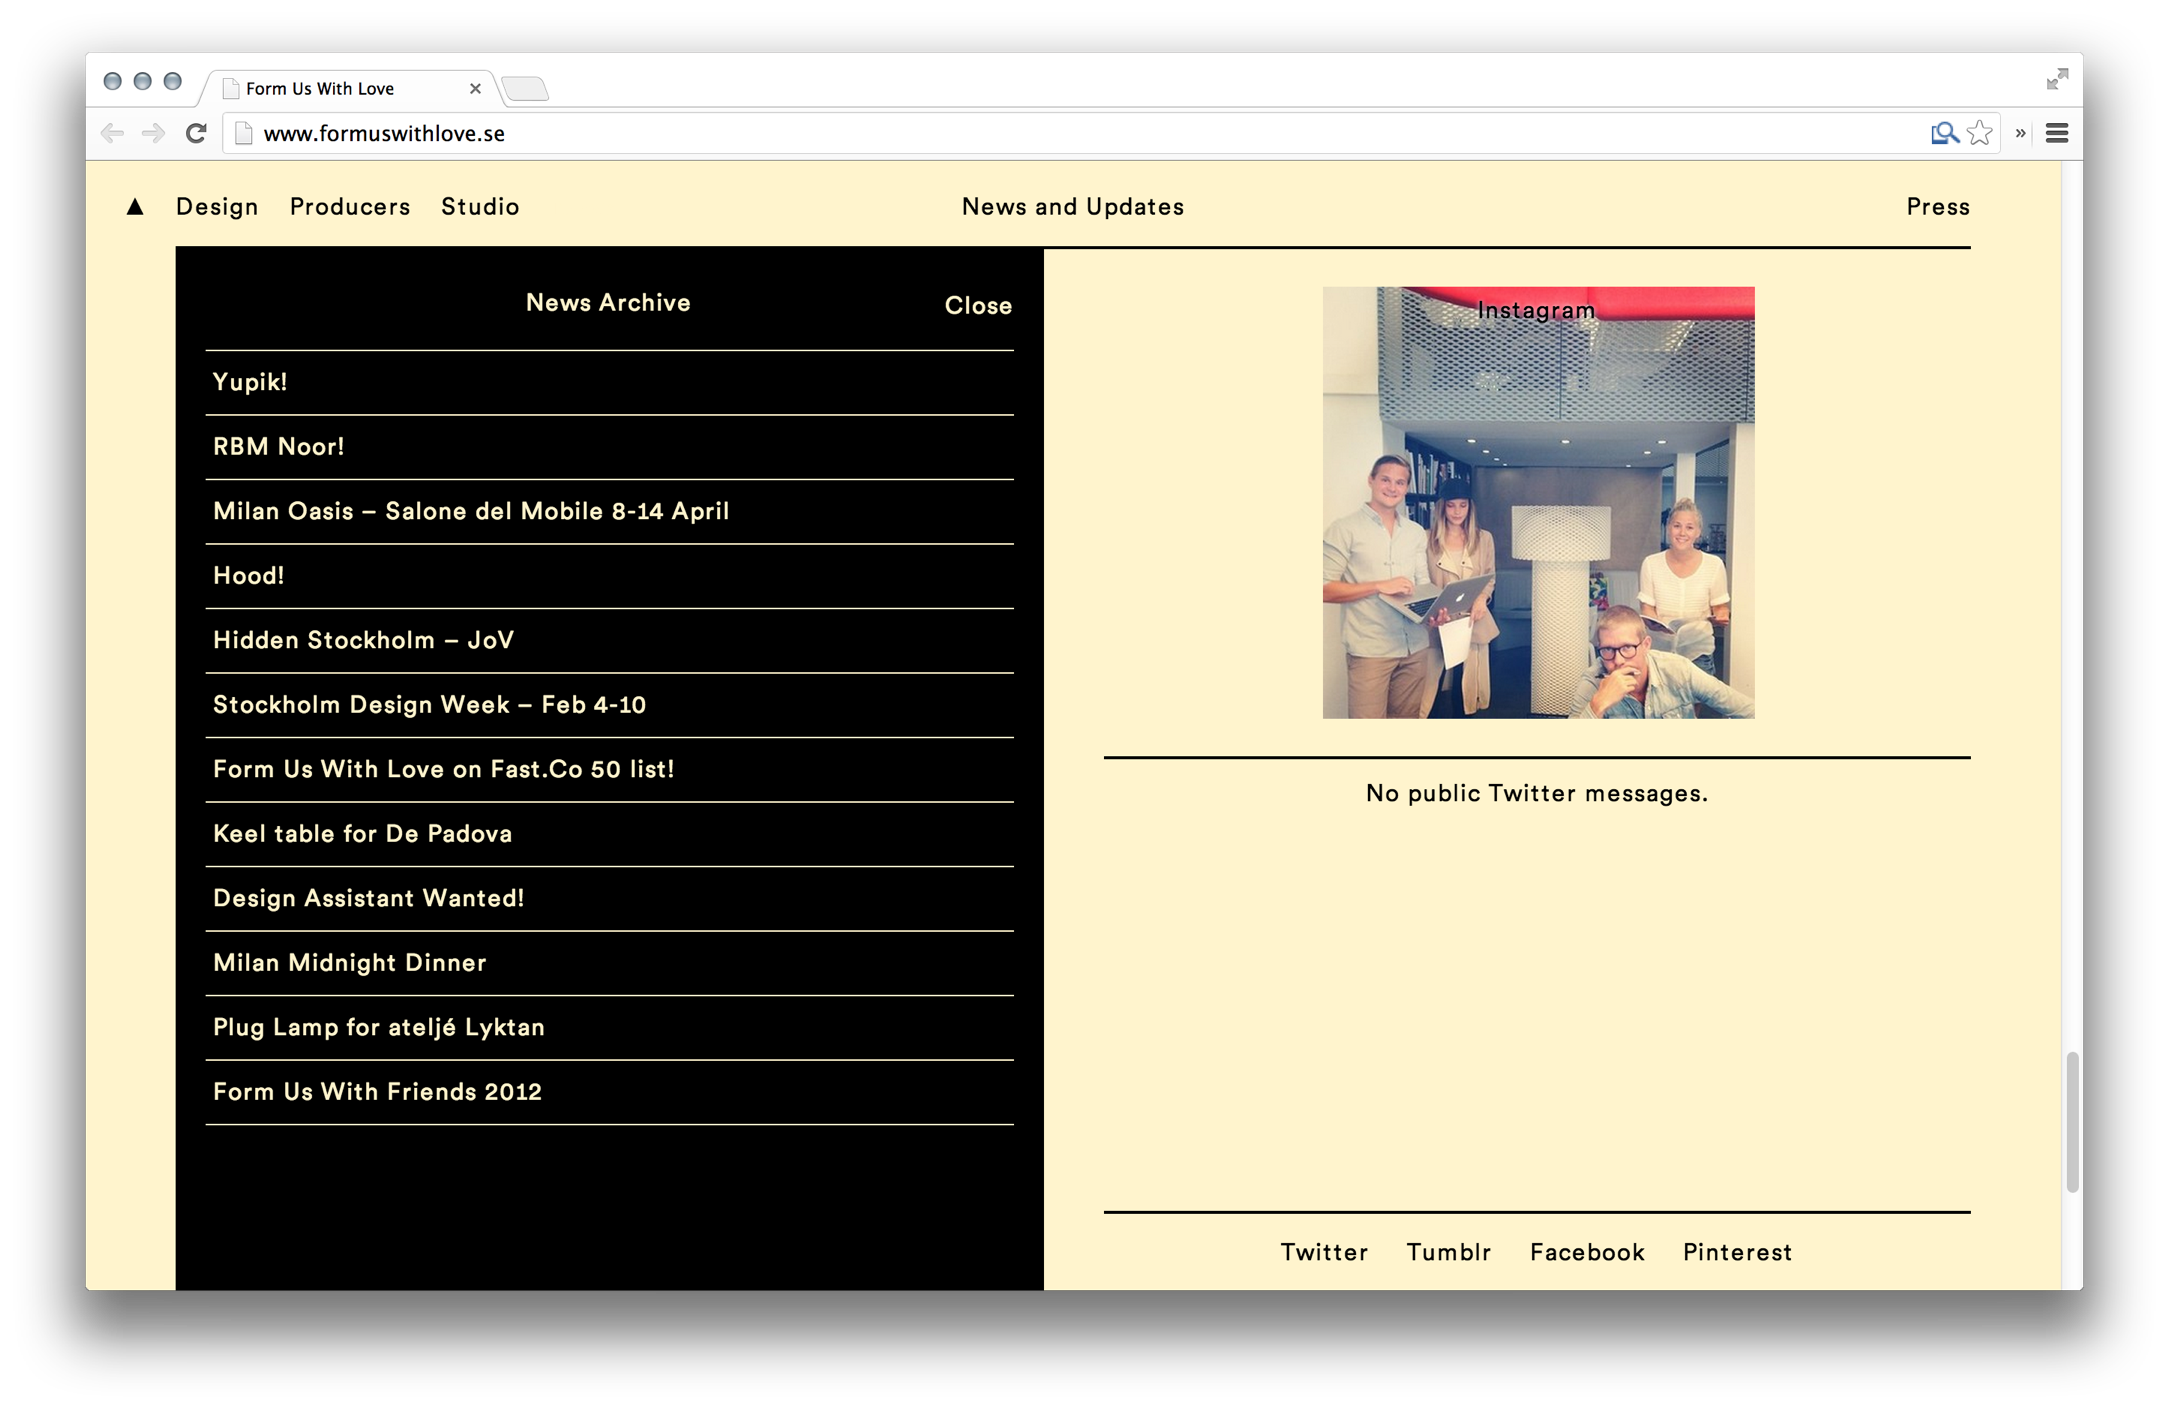This screenshot has height=1409, width=2169.
Task: Open the Yupik! news entry
Action: (250, 382)
